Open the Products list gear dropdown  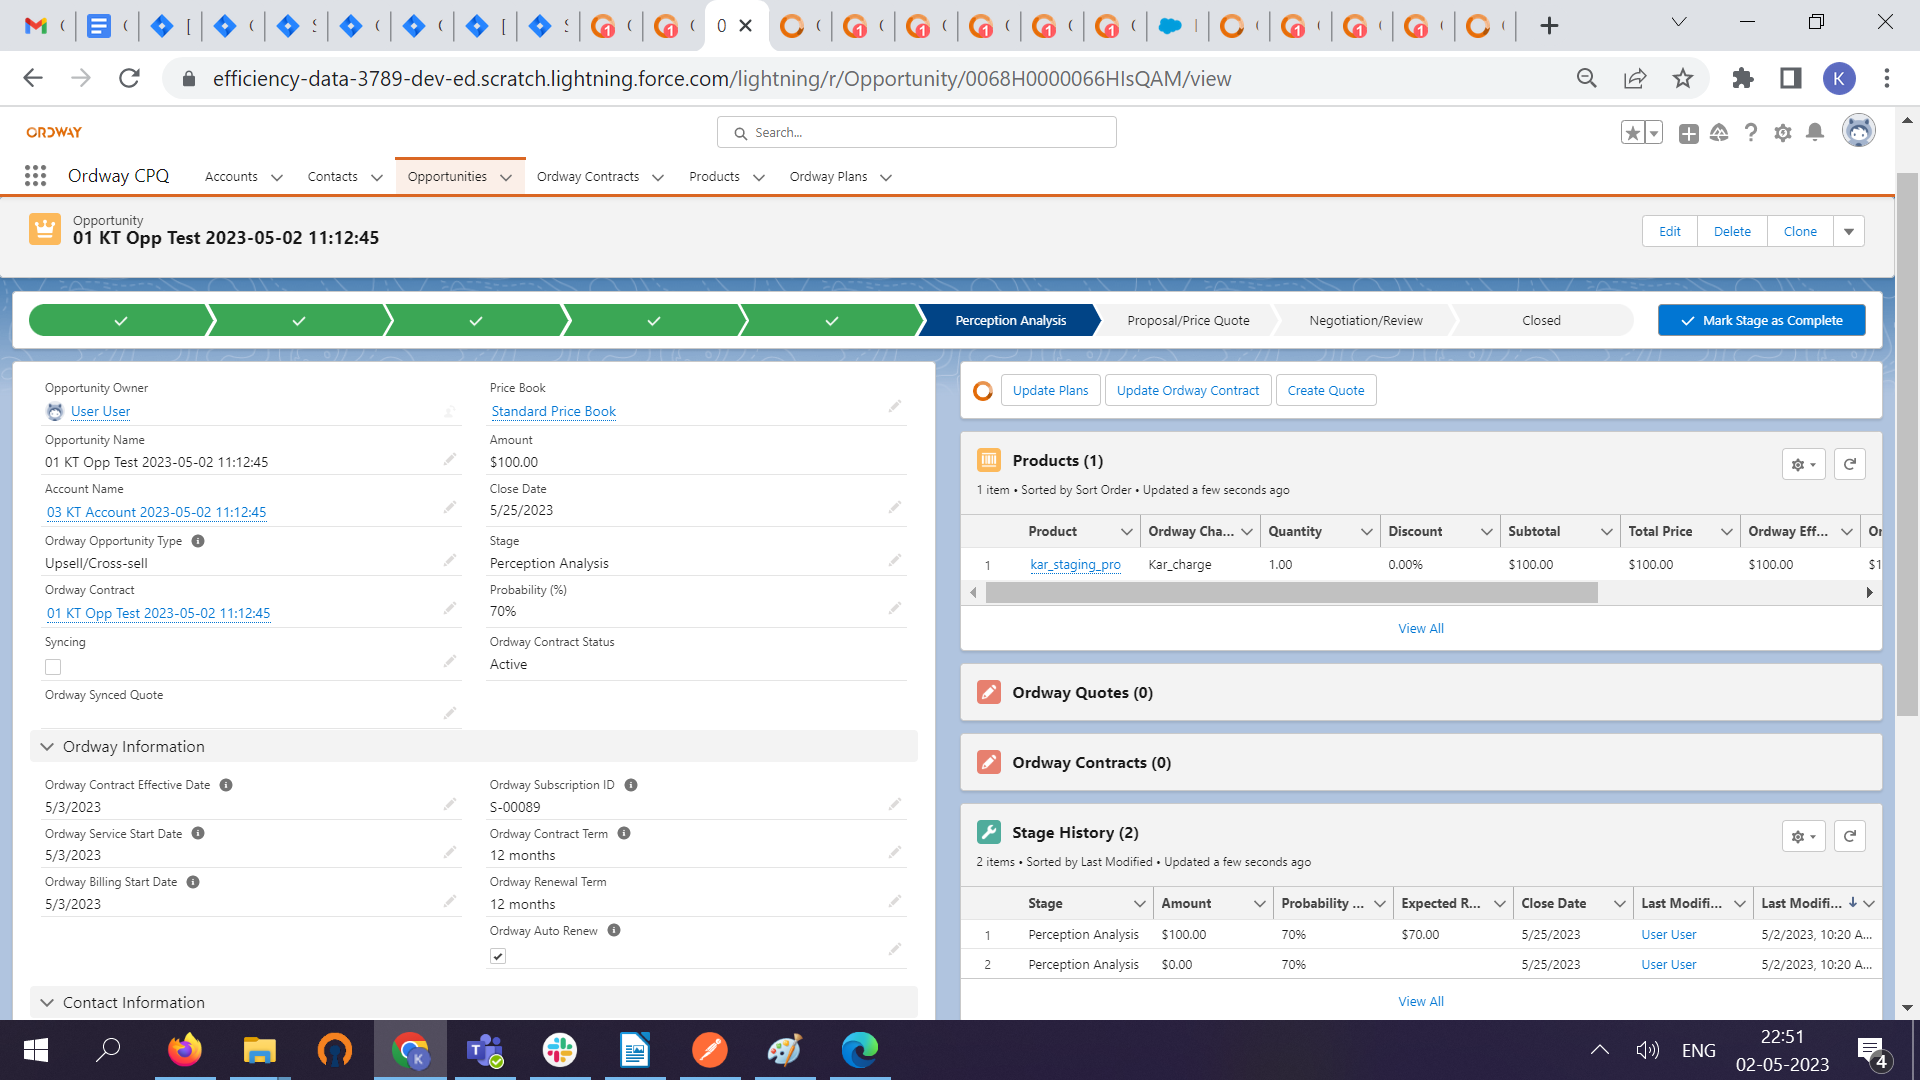tap(1804, 464)
